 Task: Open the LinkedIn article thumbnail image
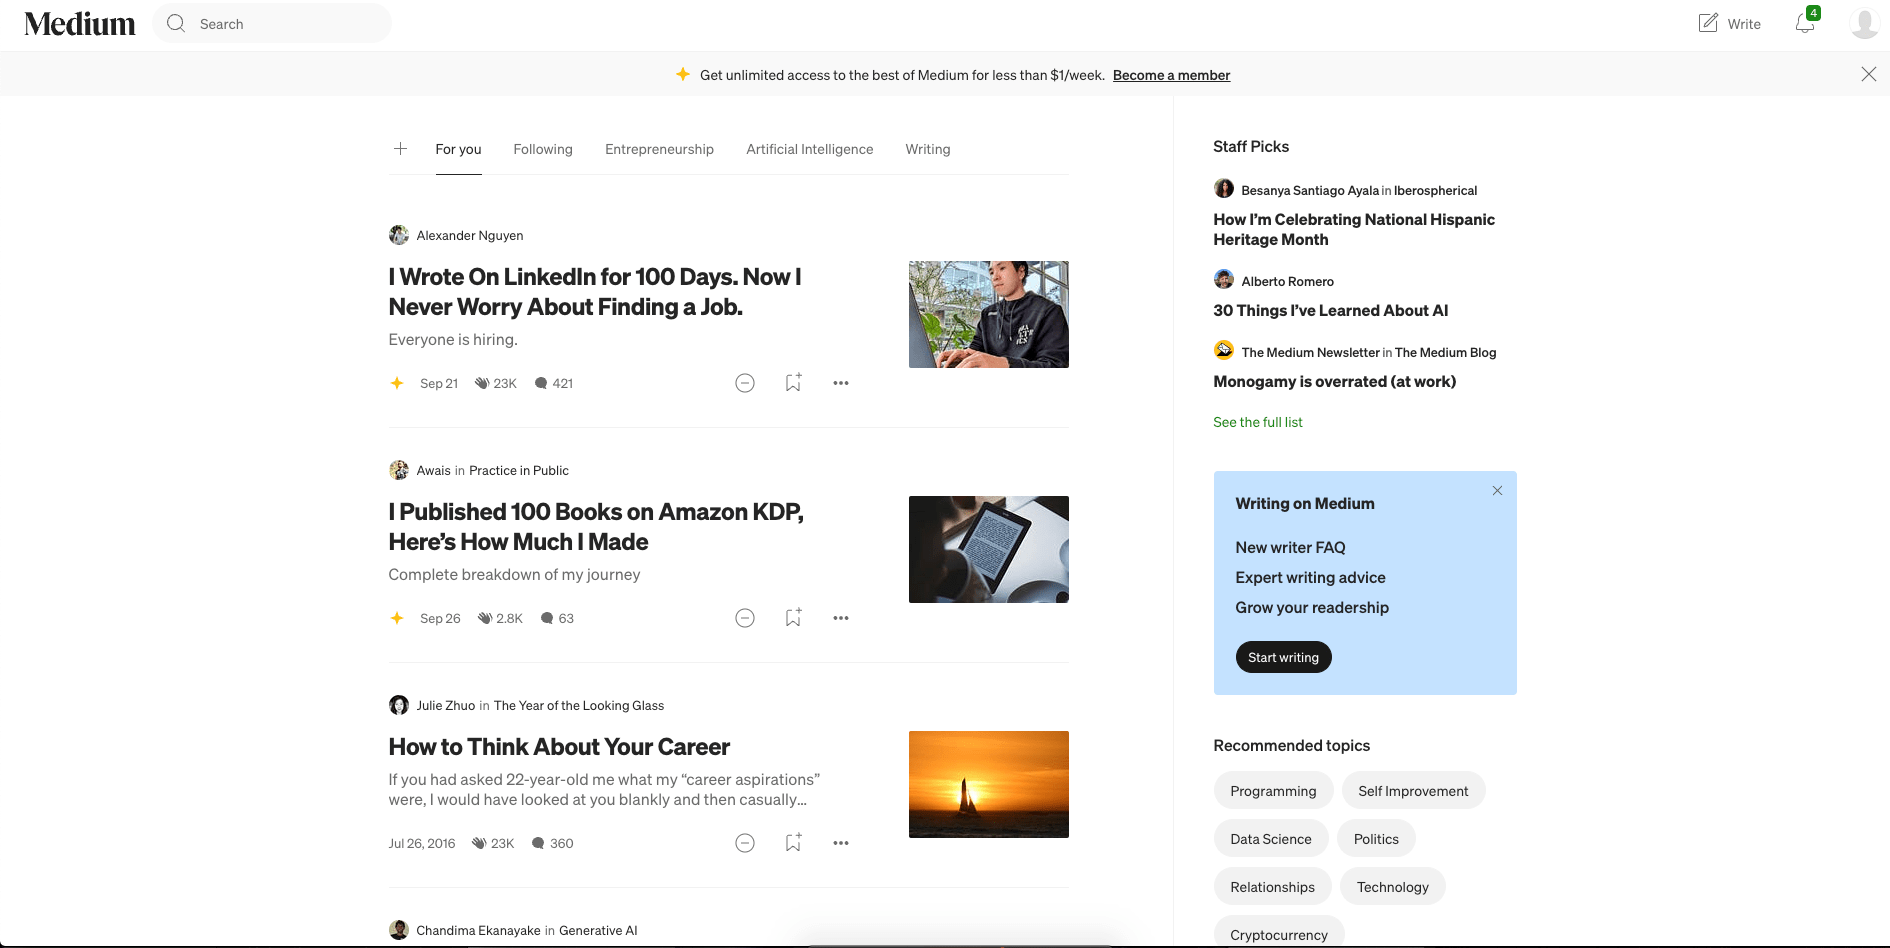988,314
